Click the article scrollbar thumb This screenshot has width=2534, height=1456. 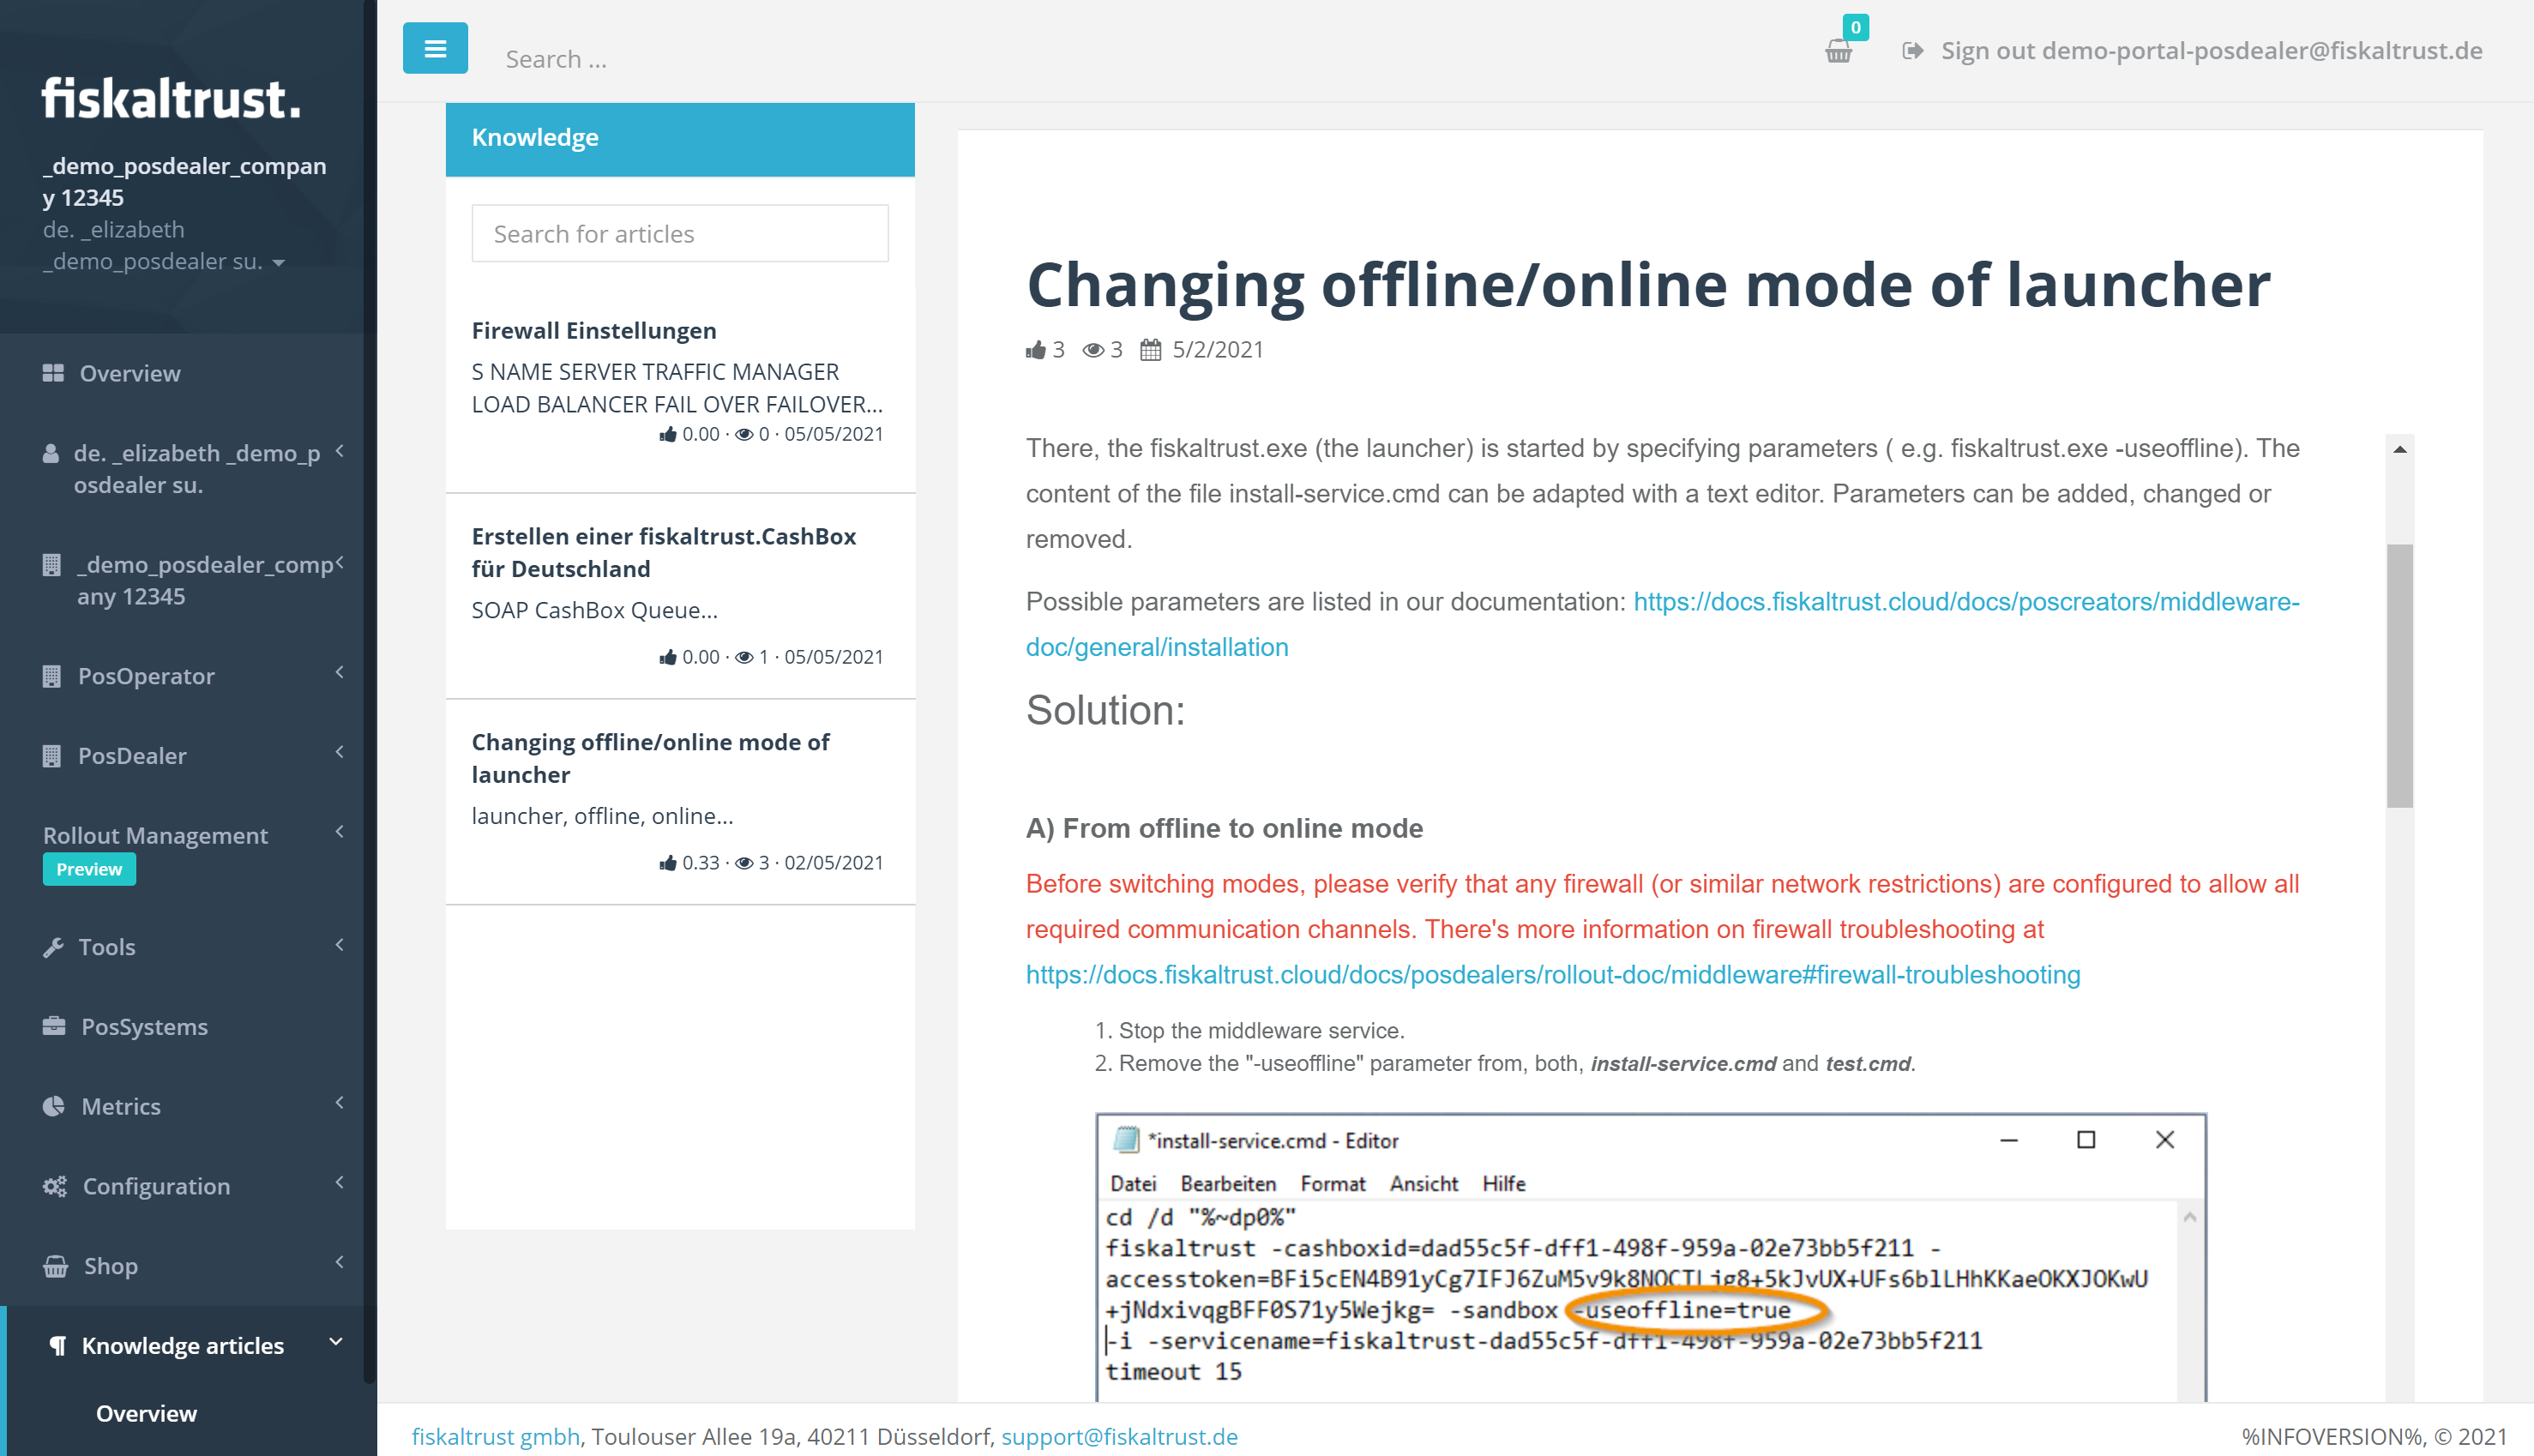[x=2400, y=675]
